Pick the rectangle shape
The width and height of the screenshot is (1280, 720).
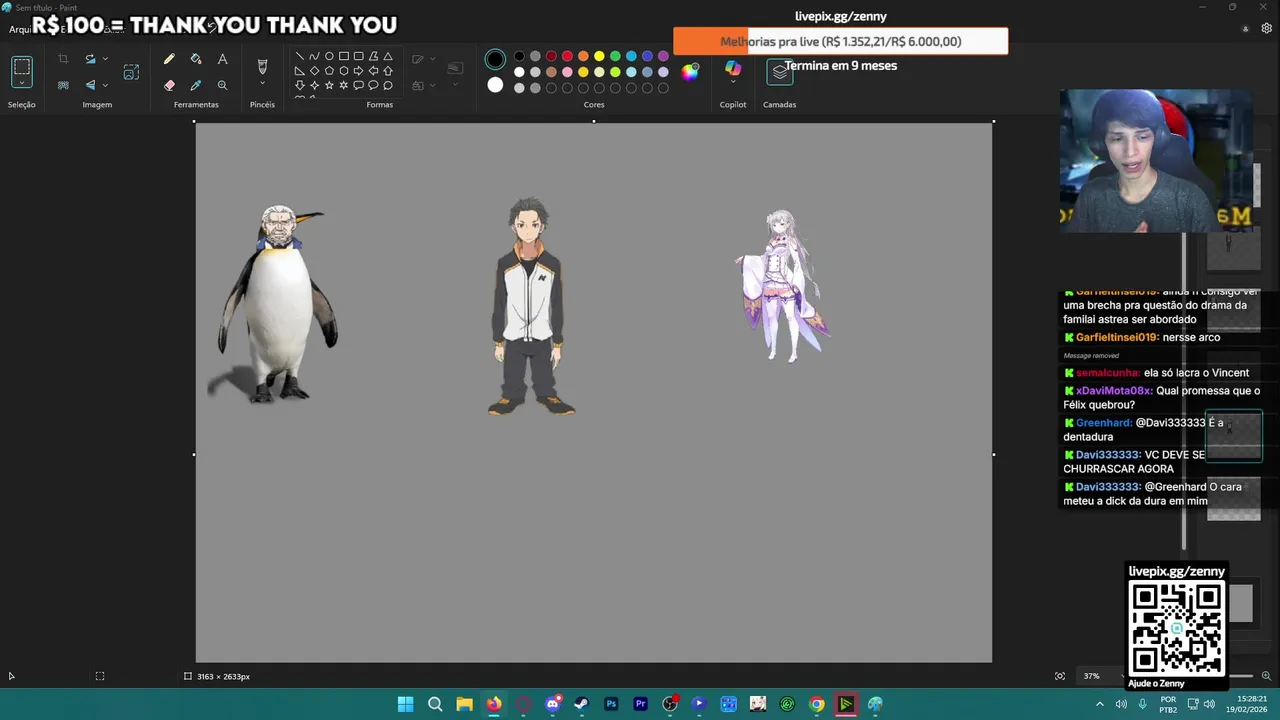click(x=344, y=56)
